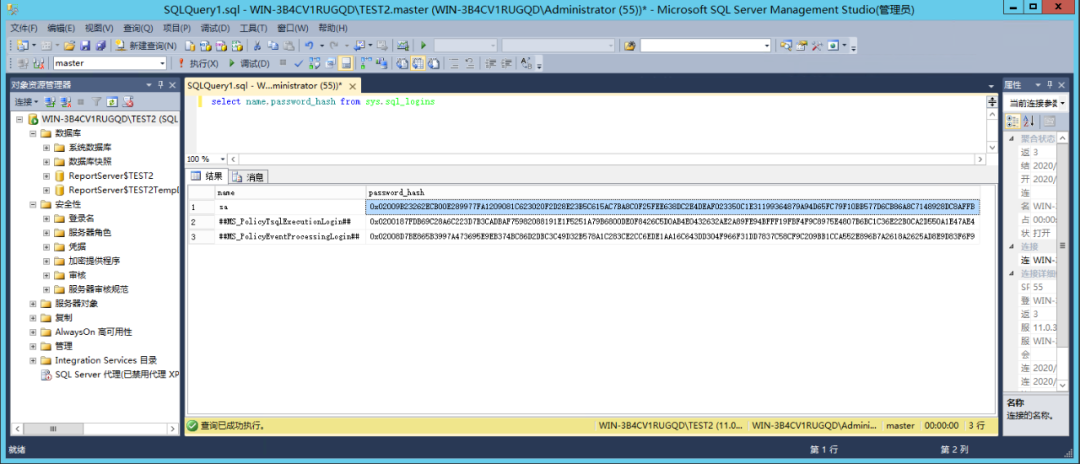Image resolution: width=1080 pixels, height=464 pixels.
Task: Click the ##MS_PolicyTsqlExecutionLogin## cell
Action: pyautogui.click(x=289, y=222)
